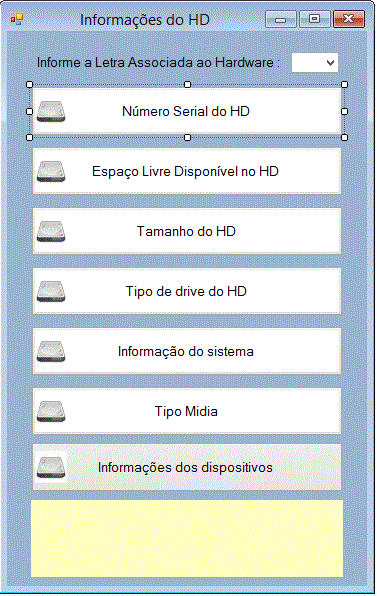Image resolution: width=377 pixels, height=596 pixels.
Task: Click the Informe a Letra Associada label
Action: 158,62
